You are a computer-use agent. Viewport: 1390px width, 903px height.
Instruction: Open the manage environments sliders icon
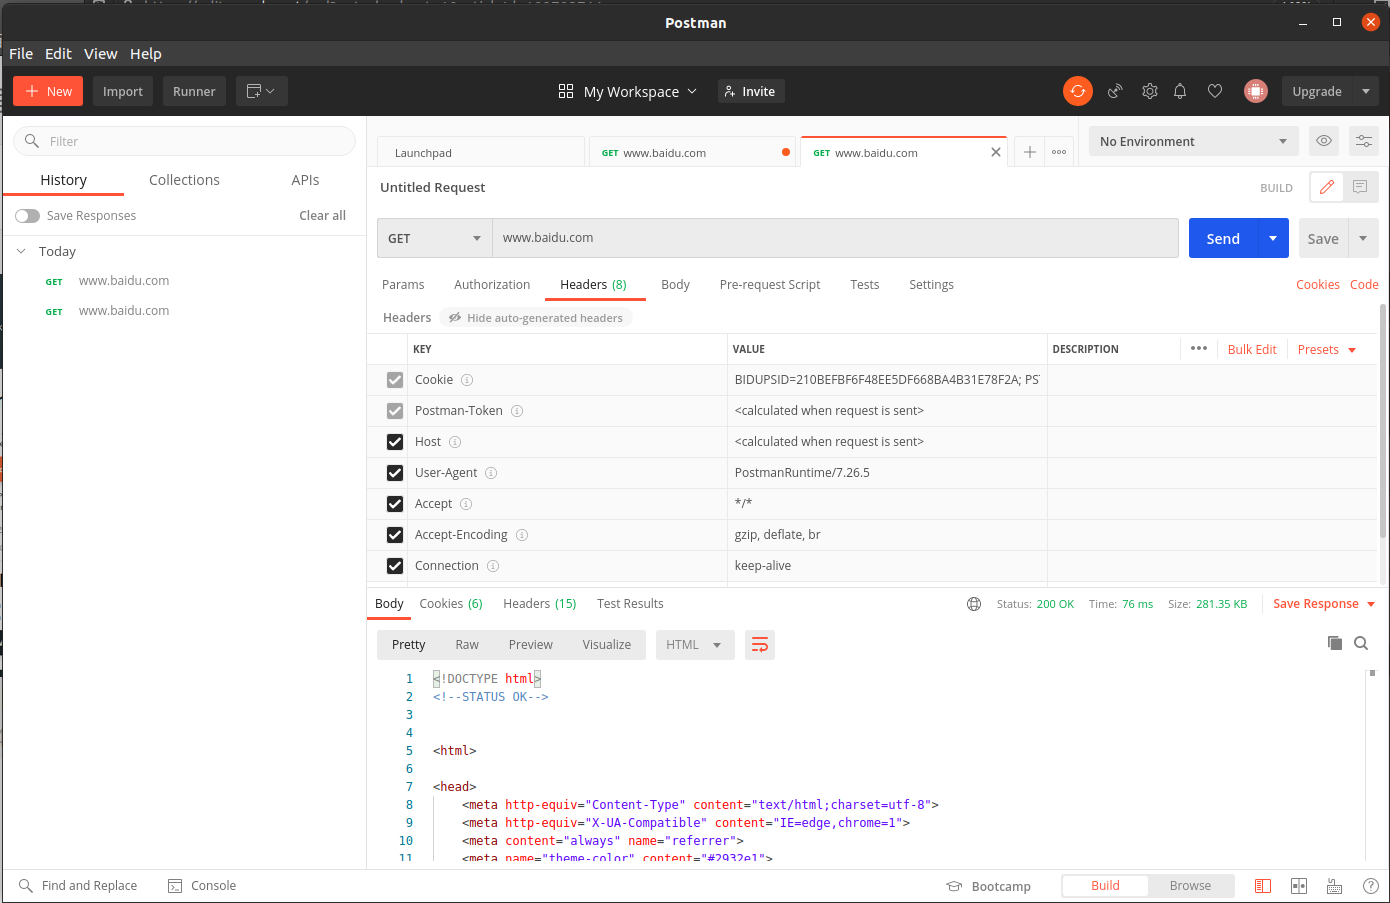point(1364,141)
